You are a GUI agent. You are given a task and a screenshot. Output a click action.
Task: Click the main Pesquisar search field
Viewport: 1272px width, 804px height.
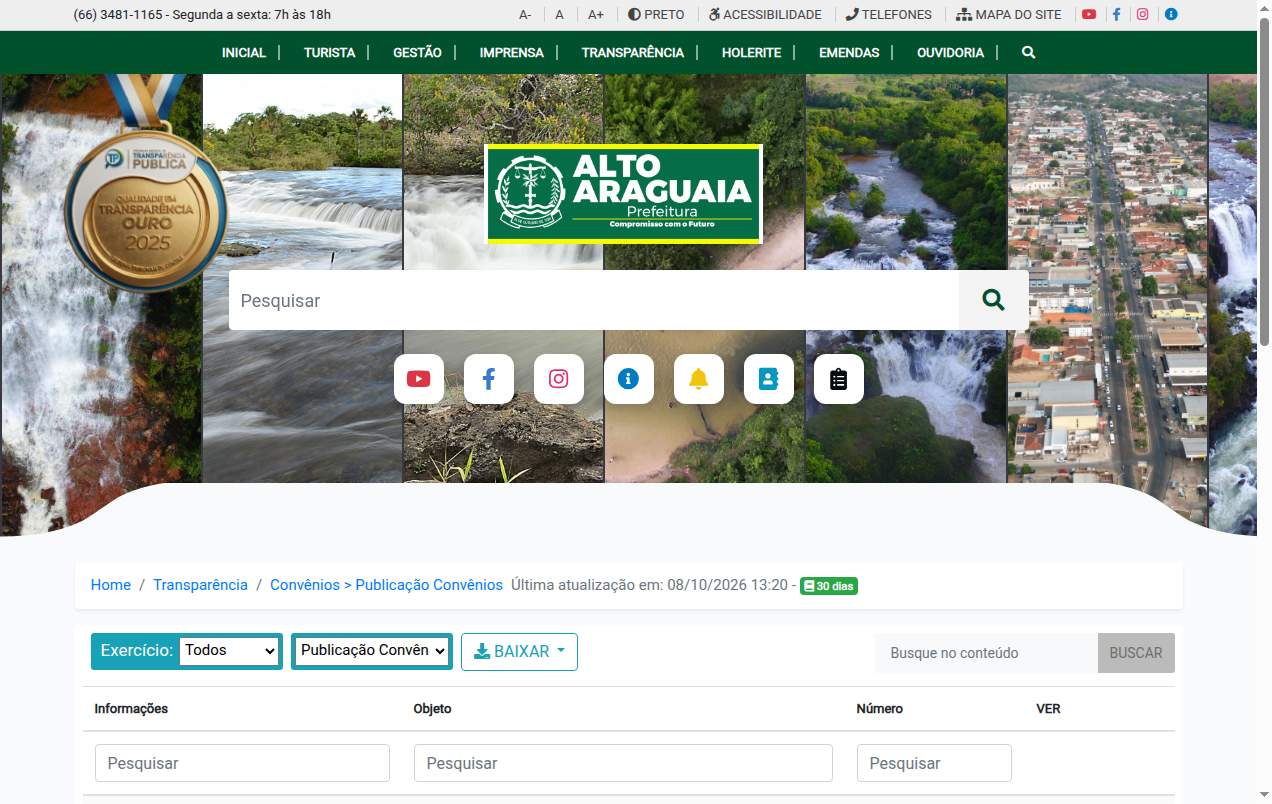click(594, 300)
